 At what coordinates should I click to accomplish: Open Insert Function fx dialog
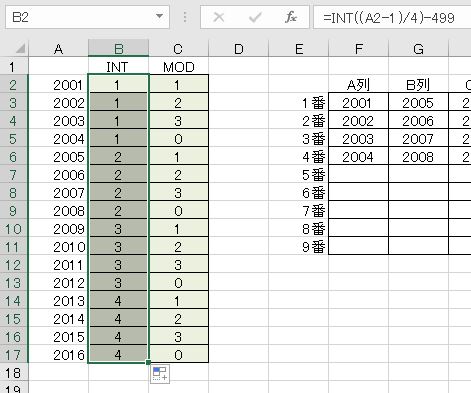point(291,17)
